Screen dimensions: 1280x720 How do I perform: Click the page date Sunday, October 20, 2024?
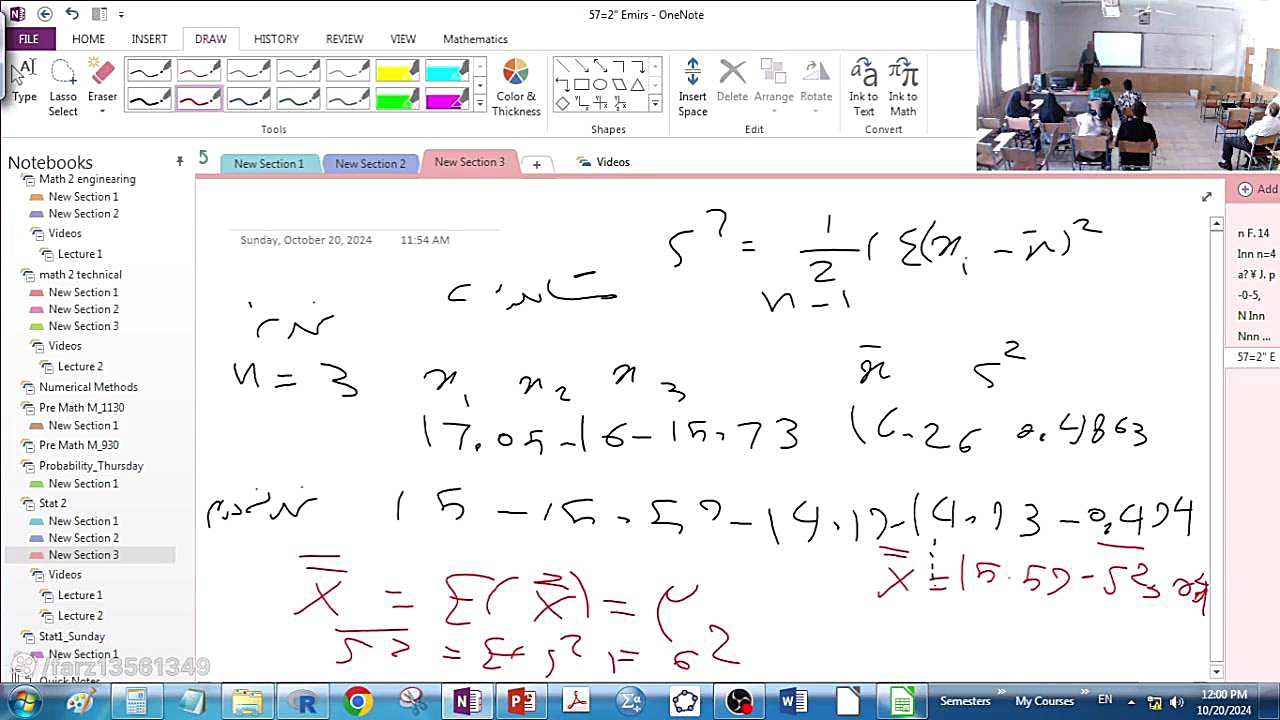(x=306, y=240)
